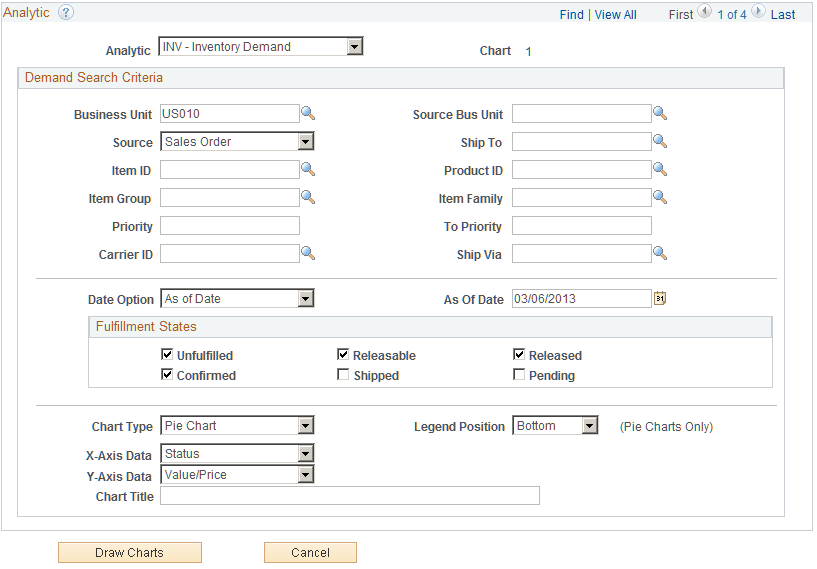Click the Source Bus Unit input field
Image resolution: width=817 pixels, height=569 pixels.
[x=581, y=114]
